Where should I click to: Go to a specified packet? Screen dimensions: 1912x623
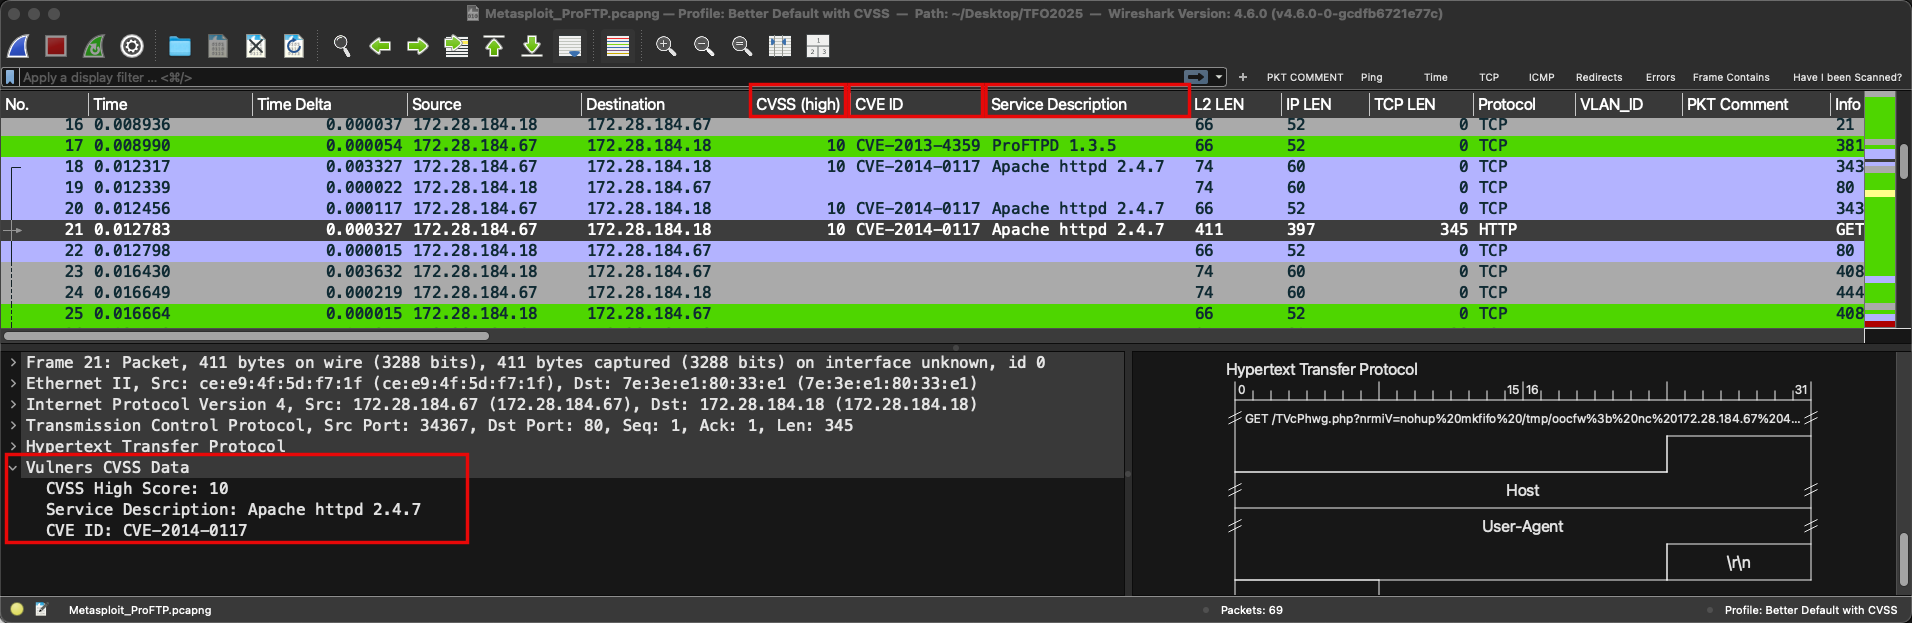click(456, 46)
